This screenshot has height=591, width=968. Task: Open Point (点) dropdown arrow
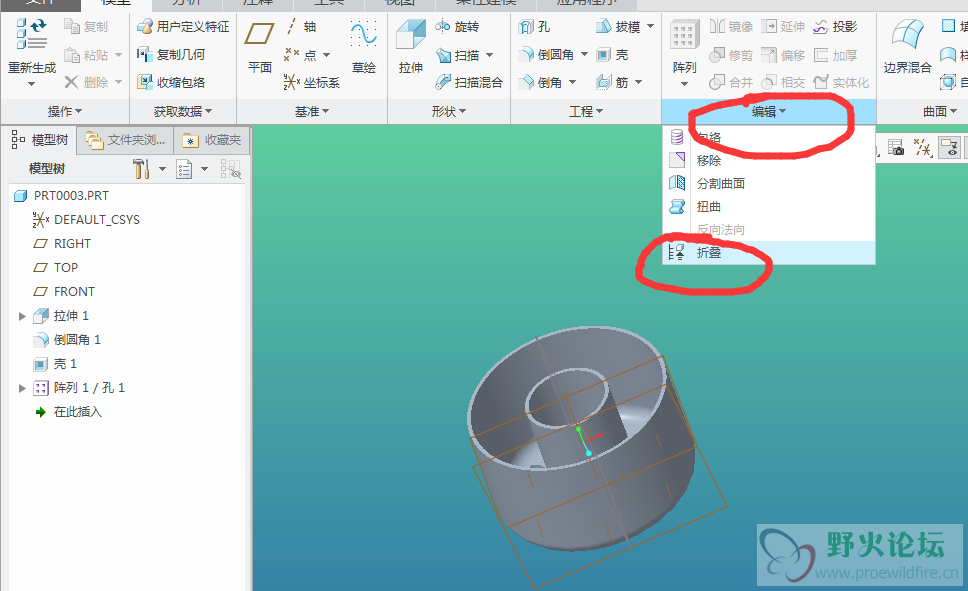tap(327, 55)
